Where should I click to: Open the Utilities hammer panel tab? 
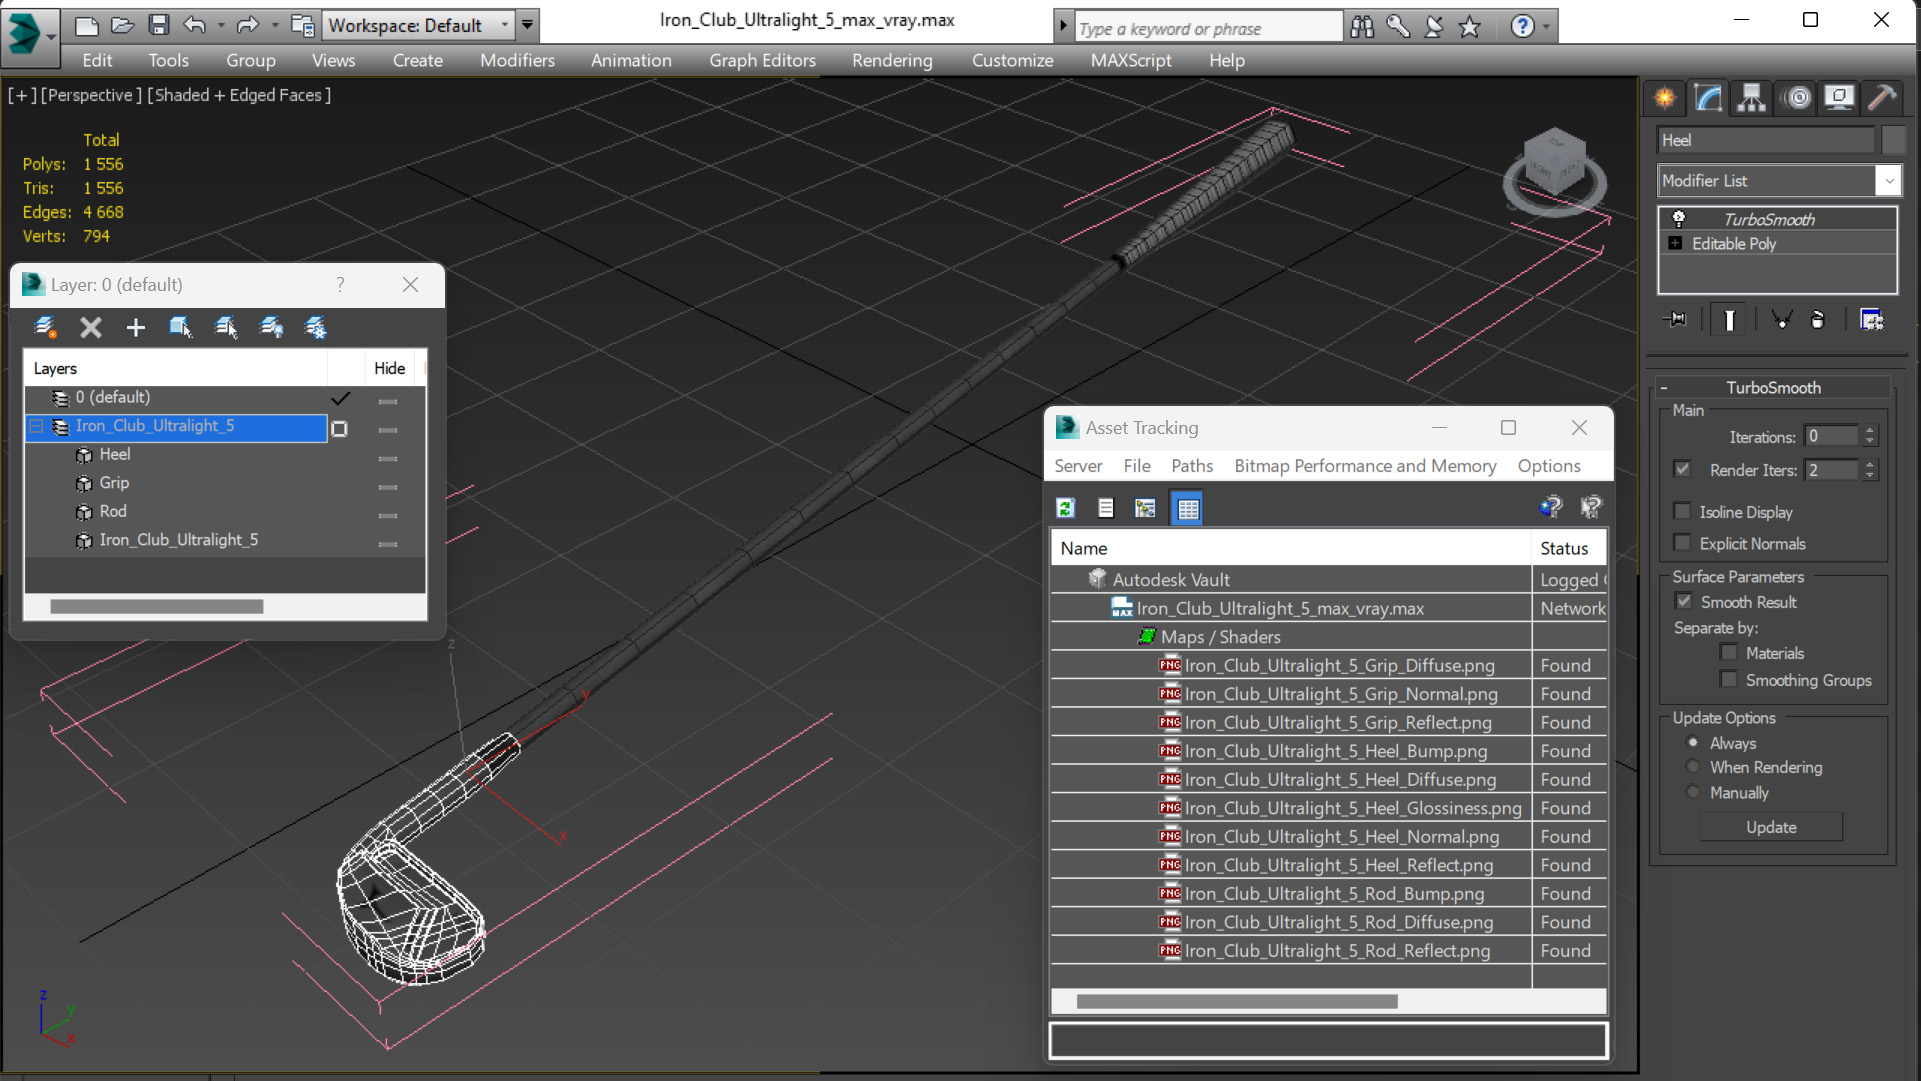1882,98
